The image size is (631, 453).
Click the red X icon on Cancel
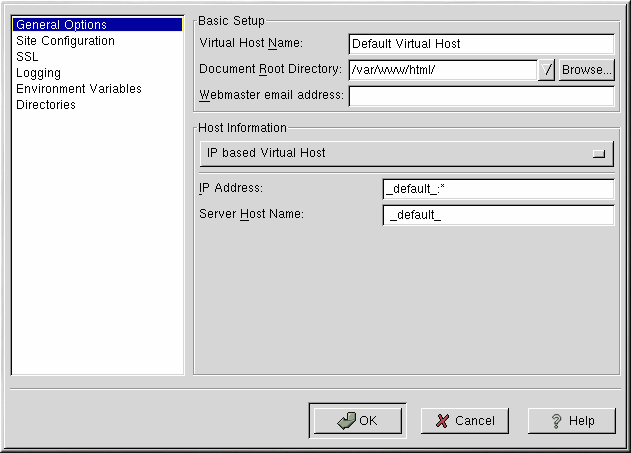[442, 421]
